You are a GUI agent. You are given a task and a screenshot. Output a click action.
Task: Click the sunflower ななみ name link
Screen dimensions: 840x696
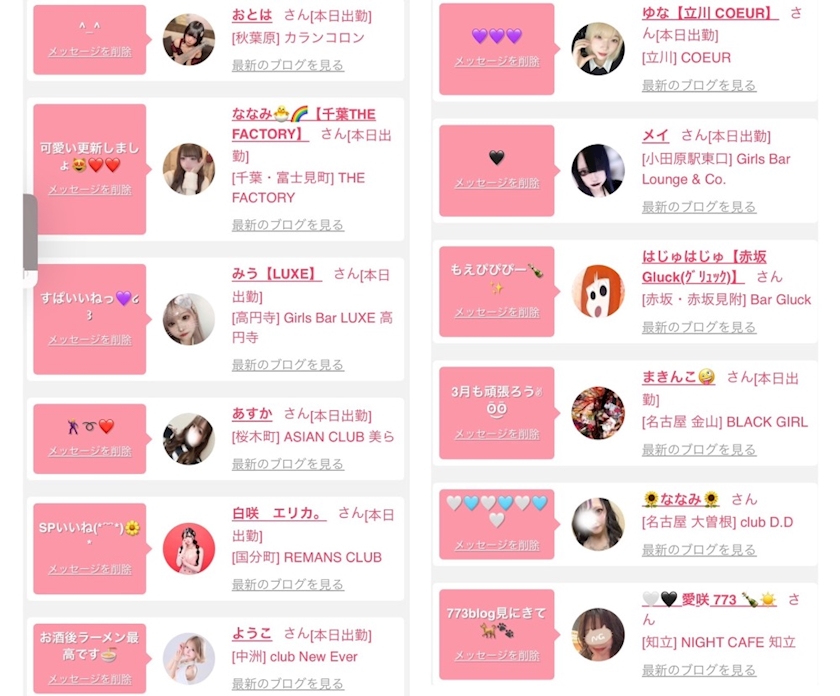point(681,499)
